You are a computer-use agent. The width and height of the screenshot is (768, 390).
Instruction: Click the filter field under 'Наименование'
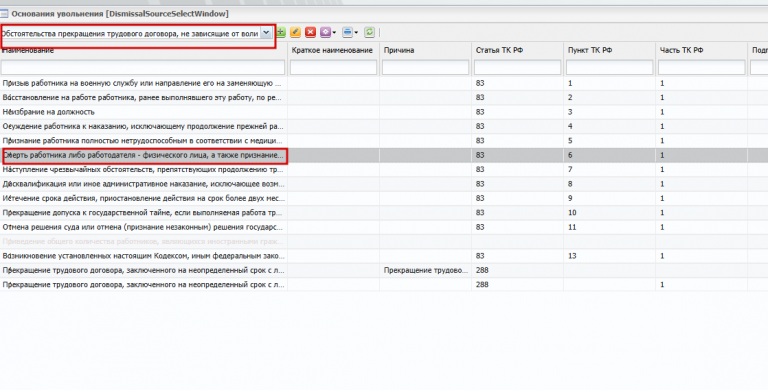pyautogui.click(x=143, y=67)
